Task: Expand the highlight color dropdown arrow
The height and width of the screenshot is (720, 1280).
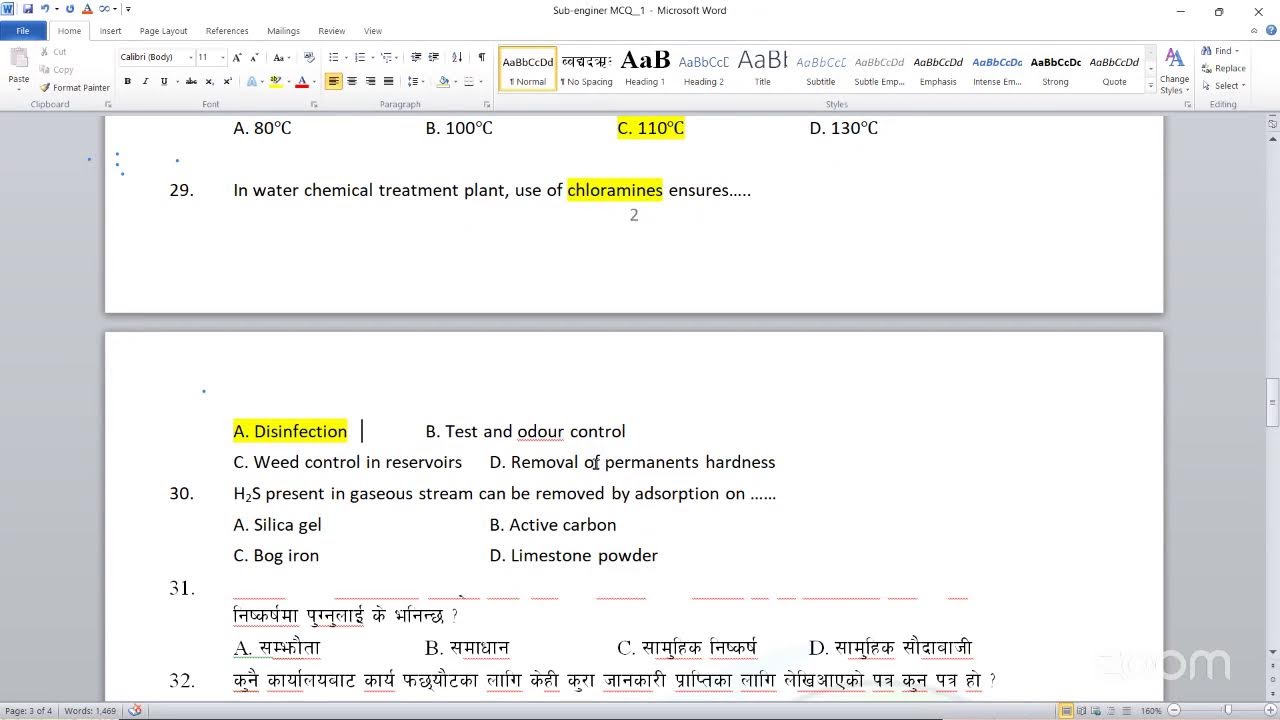Action: (287, 81)
